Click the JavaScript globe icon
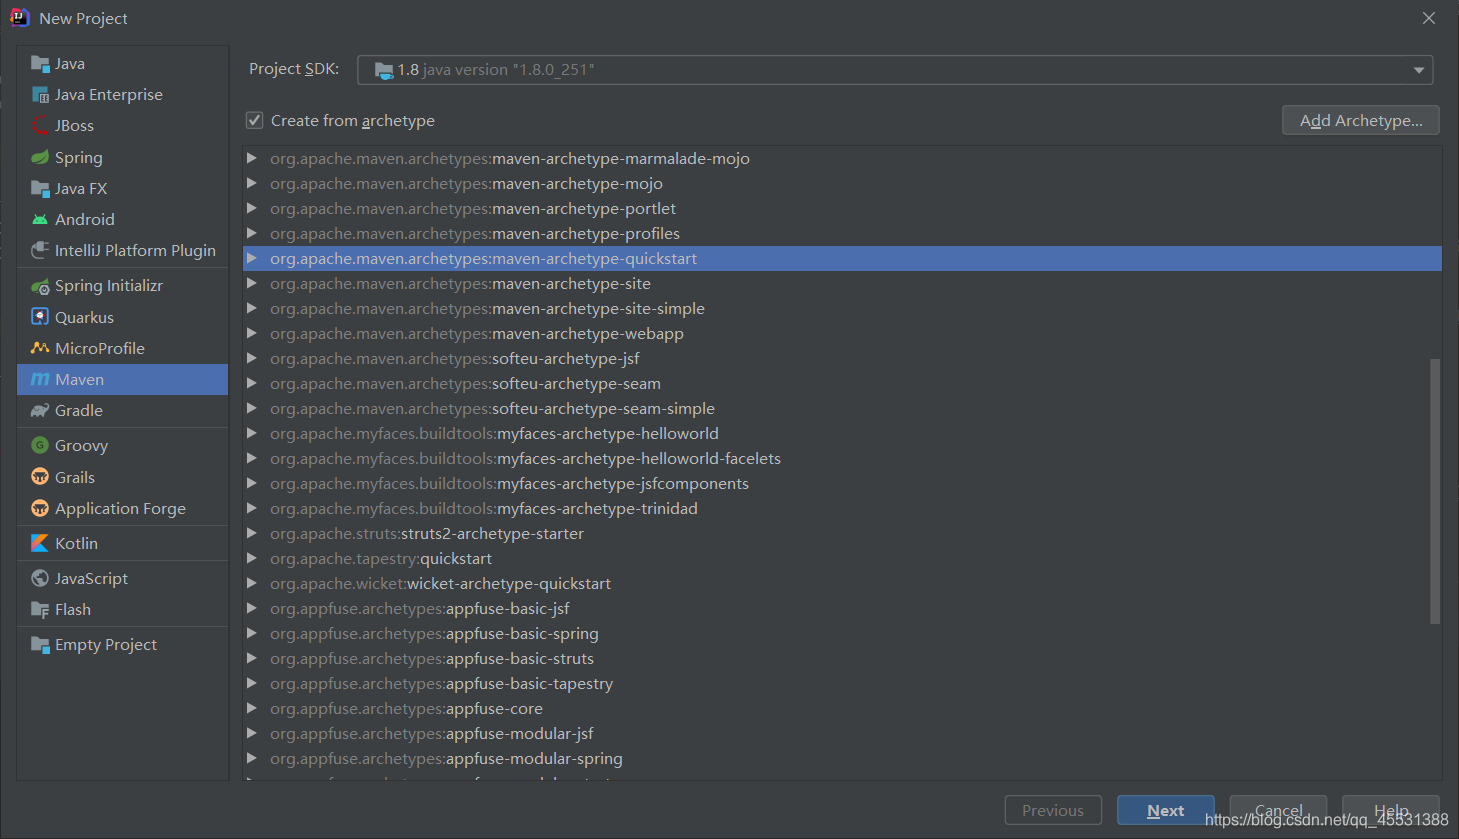Image resolution: width=1459 pixels, height=839 pixels. tap(40, 579)
